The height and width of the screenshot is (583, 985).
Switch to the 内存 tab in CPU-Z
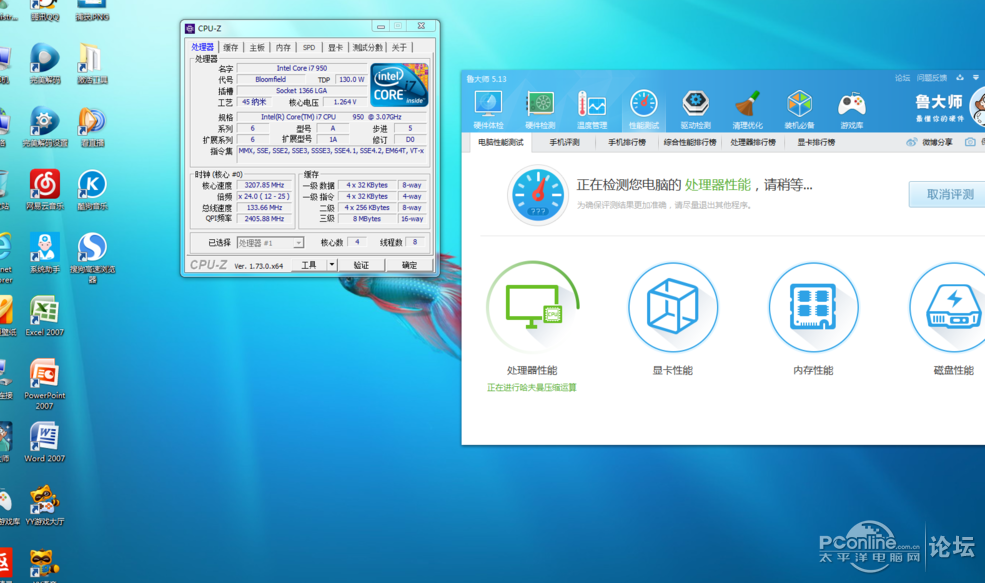click(x=283, y=48)
